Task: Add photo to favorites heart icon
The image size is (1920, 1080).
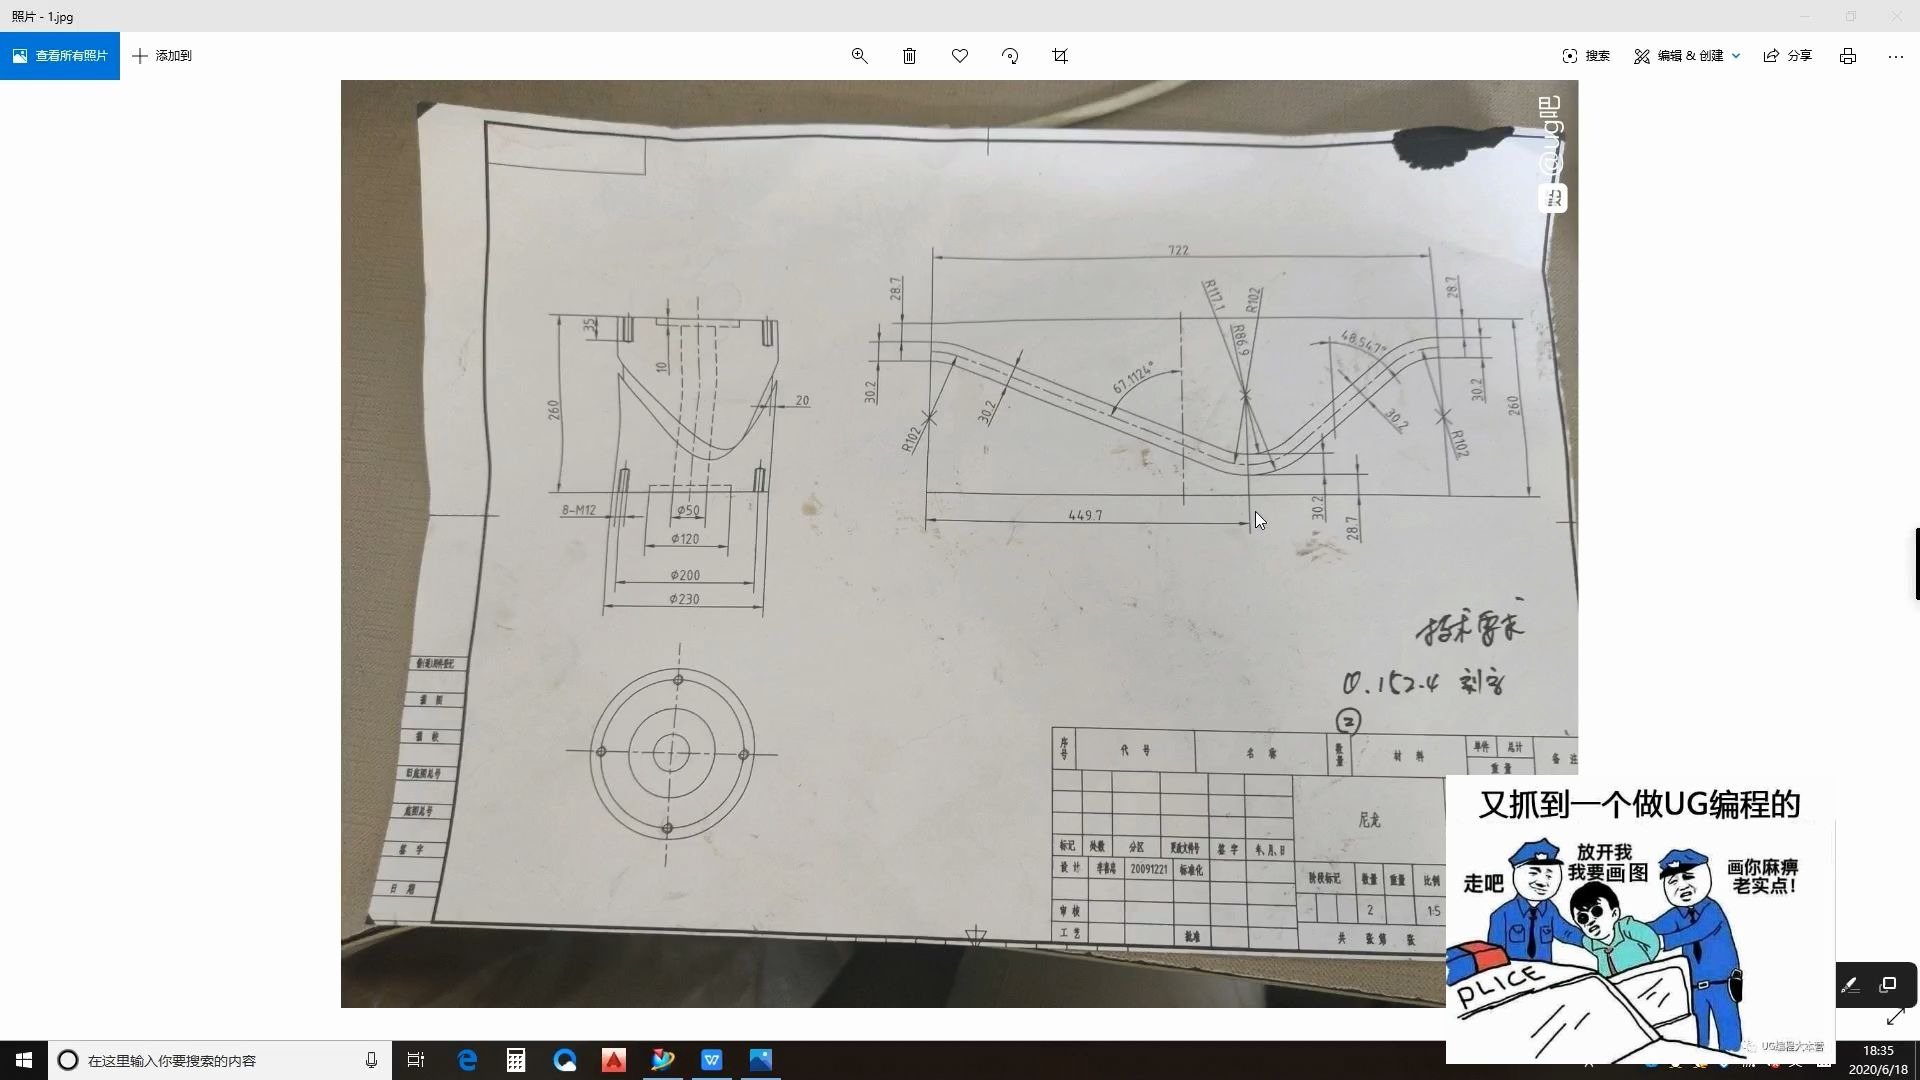Action: 960,56
